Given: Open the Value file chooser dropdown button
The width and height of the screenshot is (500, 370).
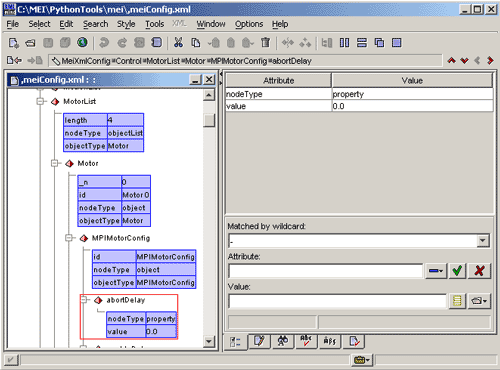Looking at the screenshot, I should tap(479, 301).
